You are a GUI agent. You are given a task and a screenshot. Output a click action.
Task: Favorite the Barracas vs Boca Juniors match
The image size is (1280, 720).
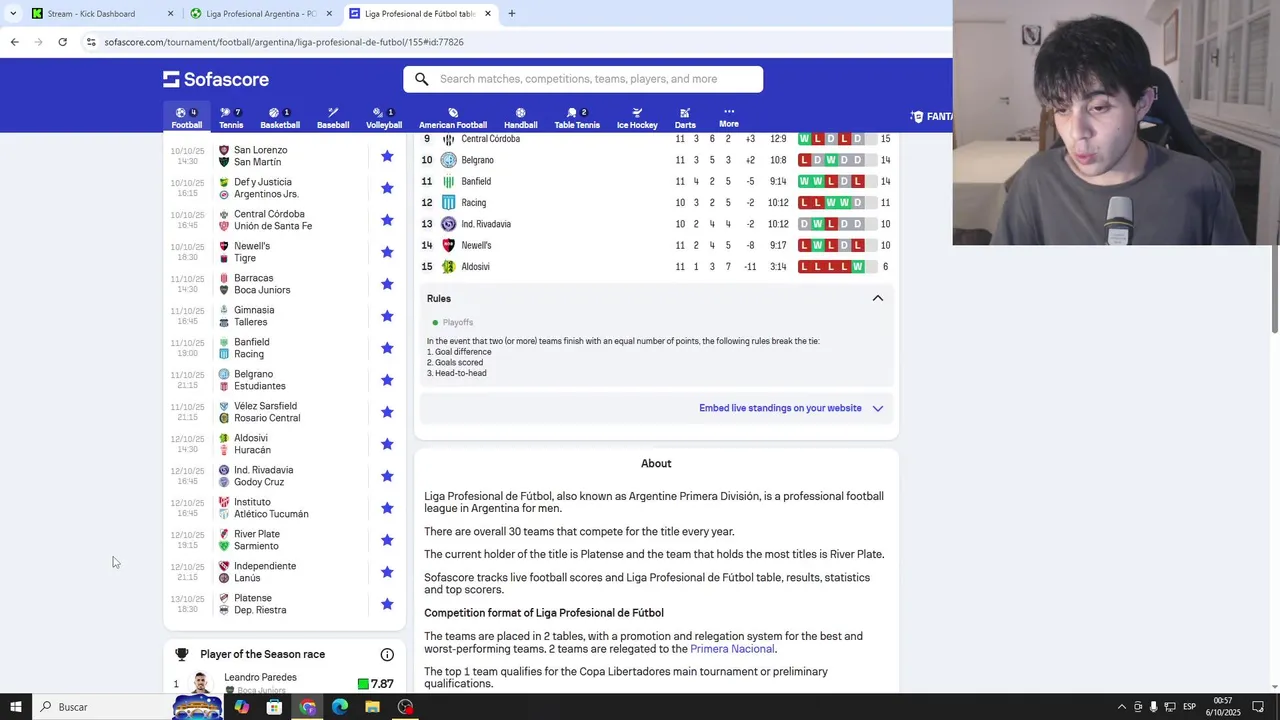click(x=387, y=284)
